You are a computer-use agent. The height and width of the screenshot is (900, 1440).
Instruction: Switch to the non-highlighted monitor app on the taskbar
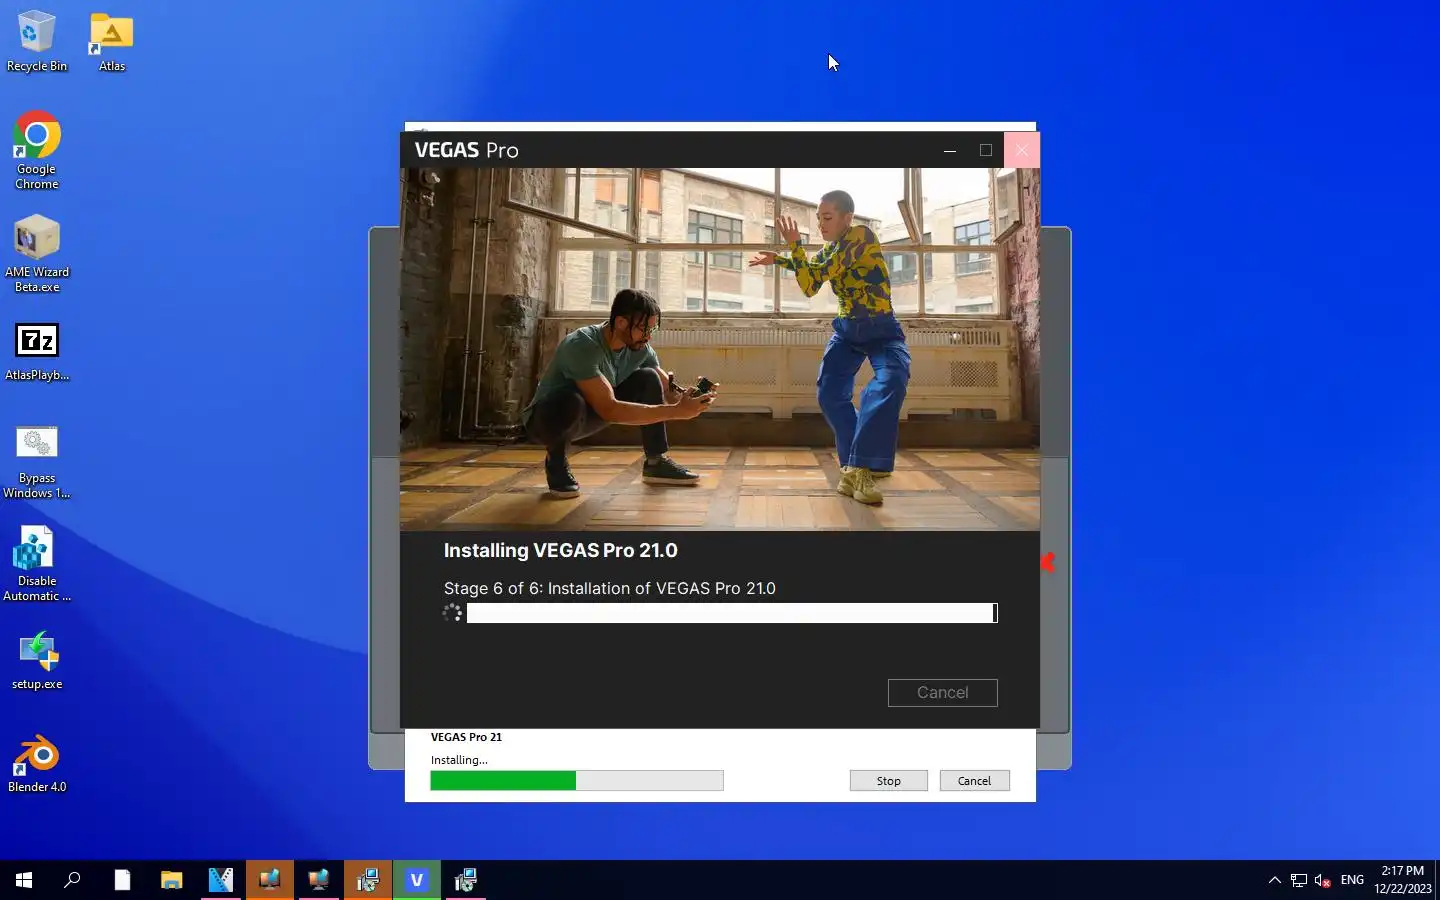318,880
